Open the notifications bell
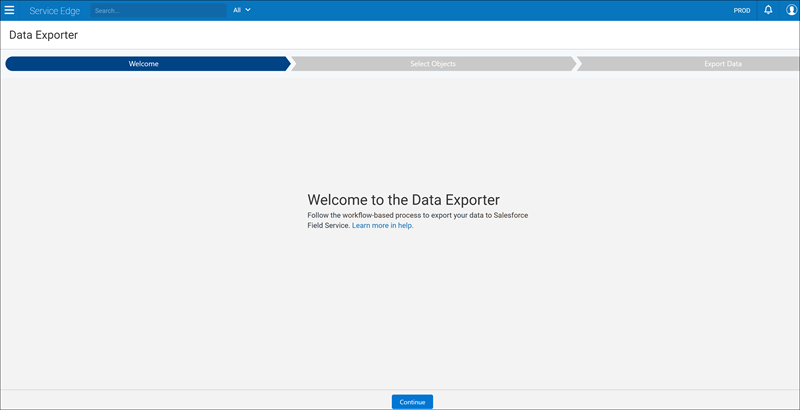This screenshot has width=800, height=410. 768,10
